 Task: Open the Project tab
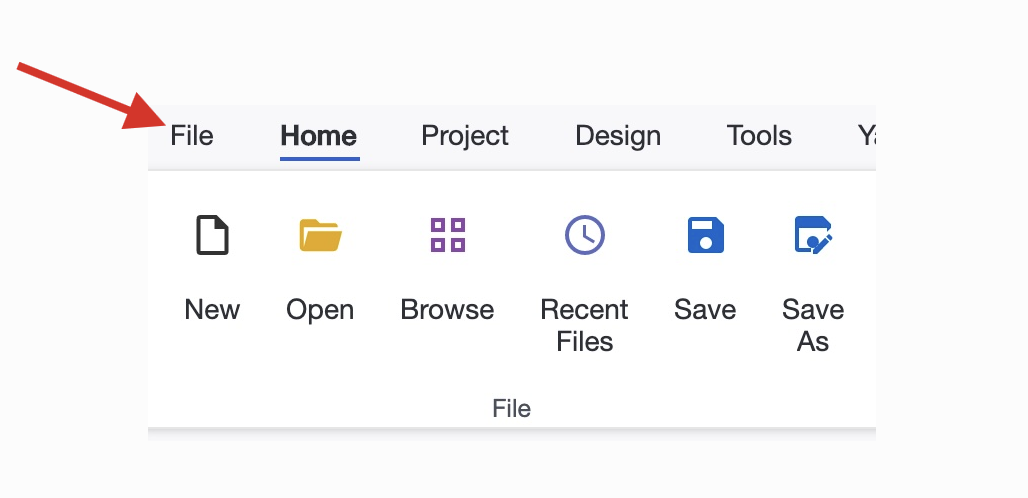coord(465,136)
